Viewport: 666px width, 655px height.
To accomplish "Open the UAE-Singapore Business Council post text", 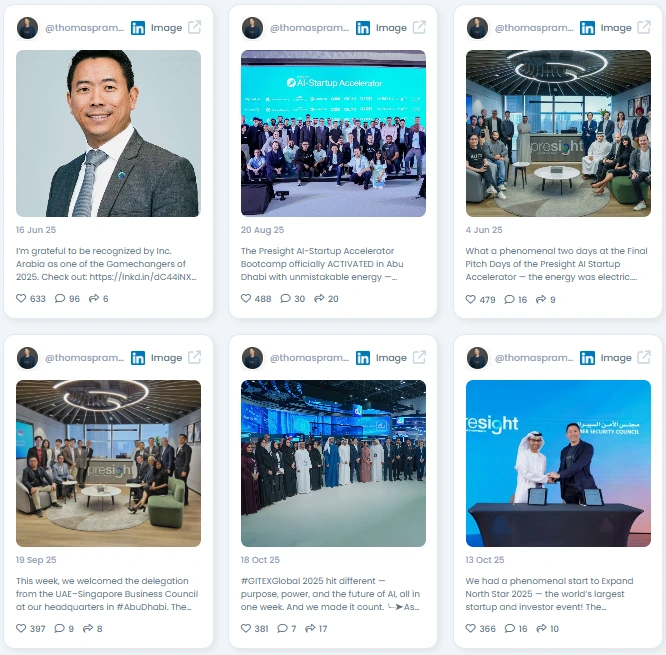I will coord(107,594).
